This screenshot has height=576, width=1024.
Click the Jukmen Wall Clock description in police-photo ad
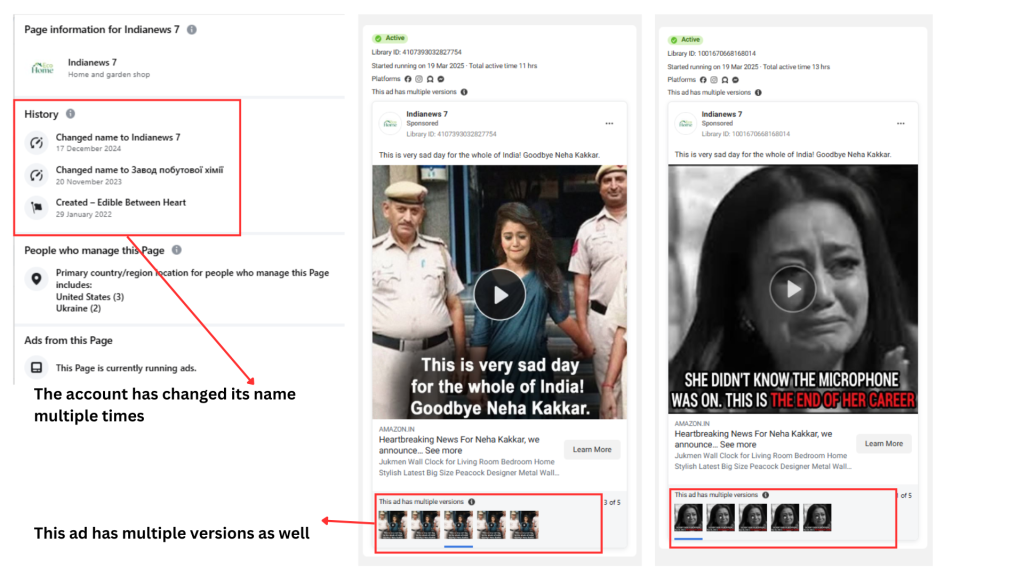[x=469, y=467]
